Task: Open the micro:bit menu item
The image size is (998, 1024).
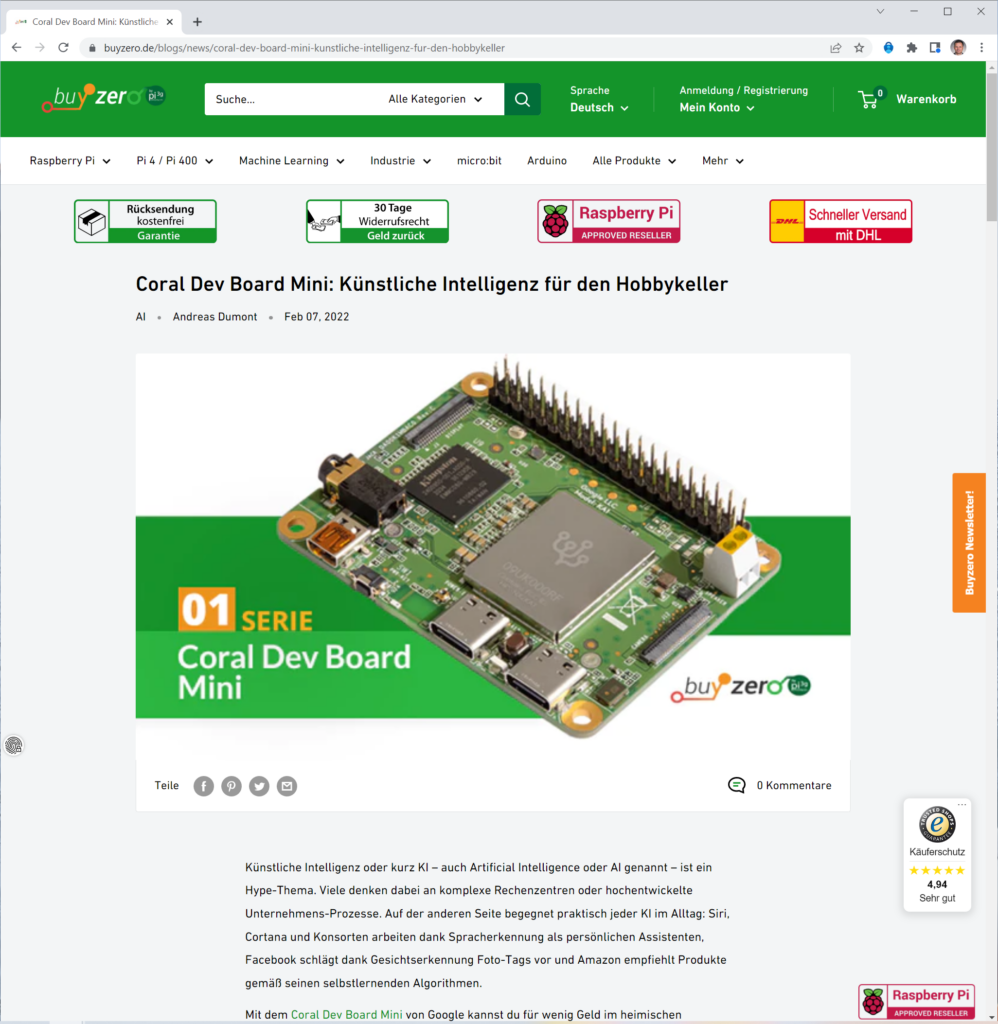Action: pyautogui.click(x=479, y=161)
